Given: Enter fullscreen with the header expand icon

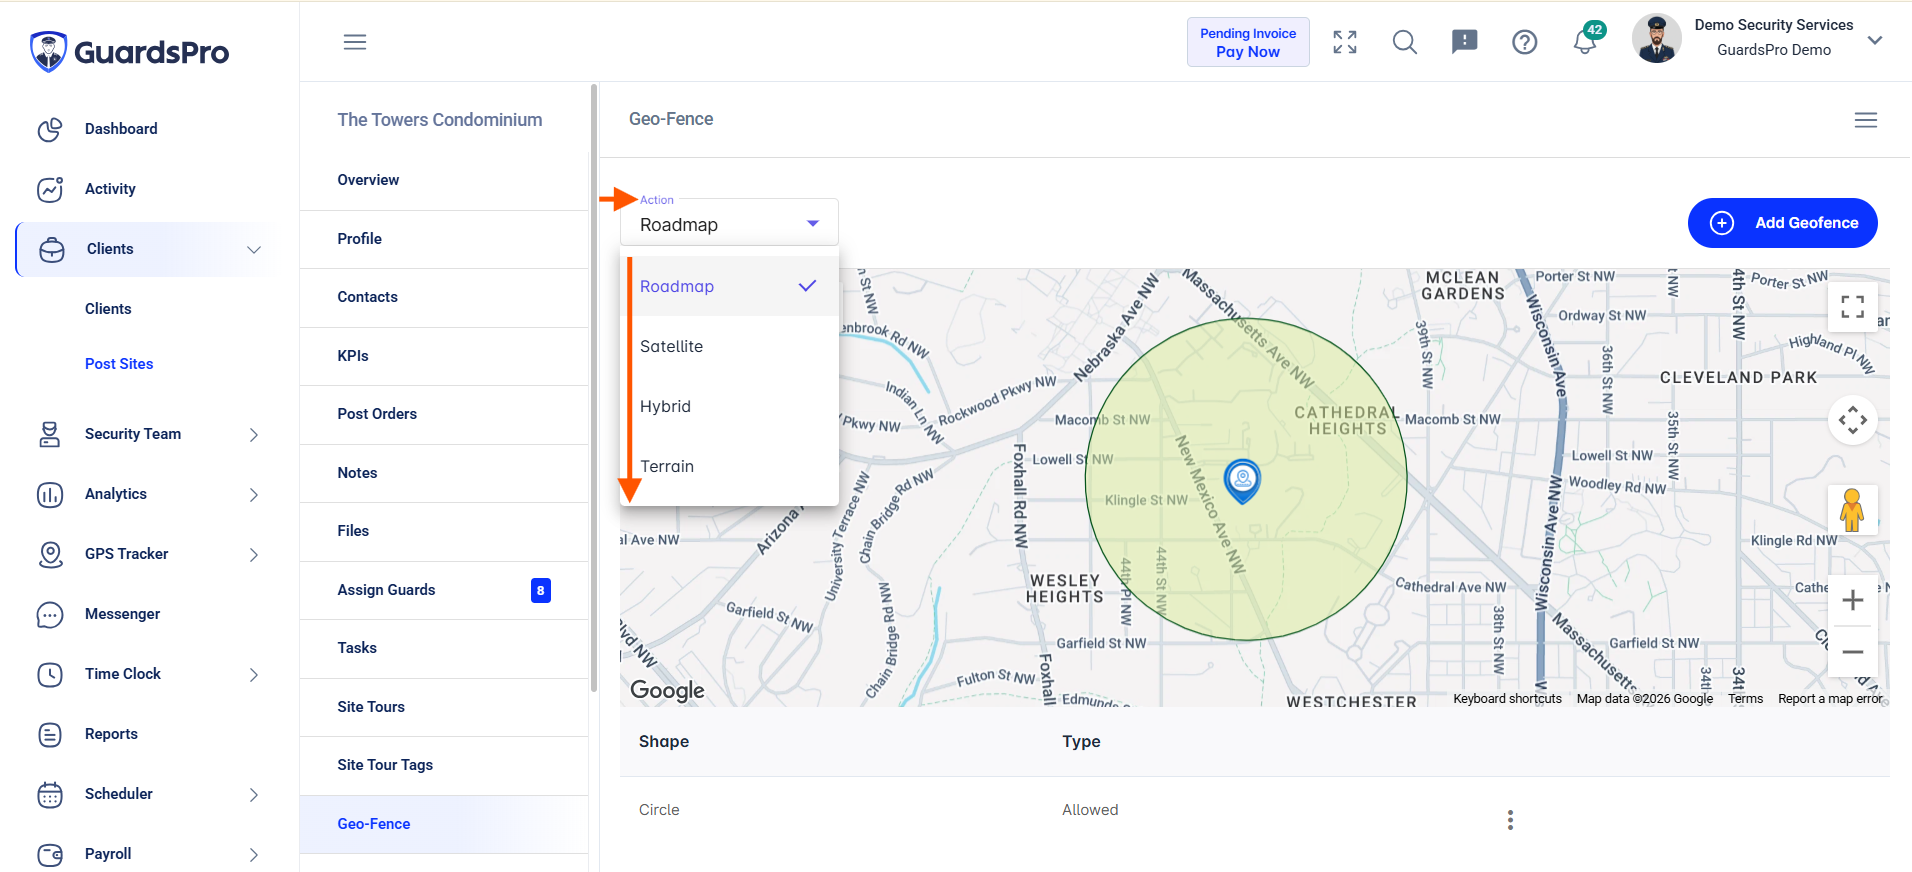Looking at the screenshot, I should [1345, 42].
